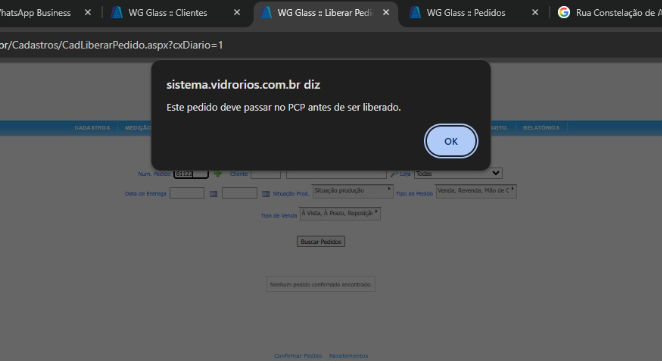This screenshot has height=361, width=662.
Task: Click OK in the alert dialog
Action: (x=451, y=141)
